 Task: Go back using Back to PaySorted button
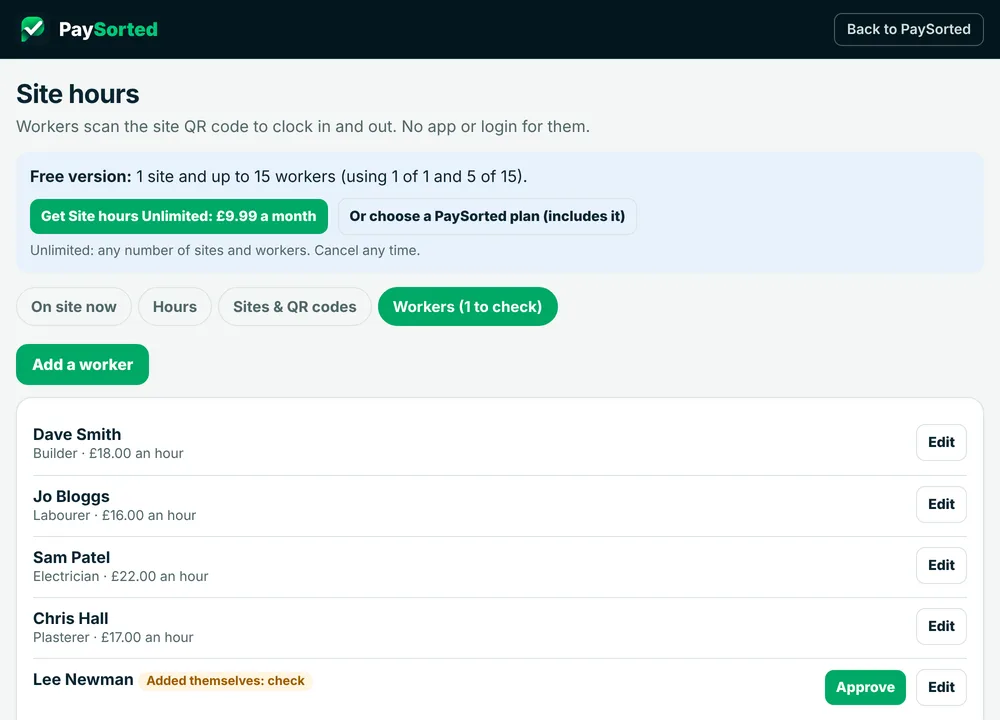pos(908,29)
